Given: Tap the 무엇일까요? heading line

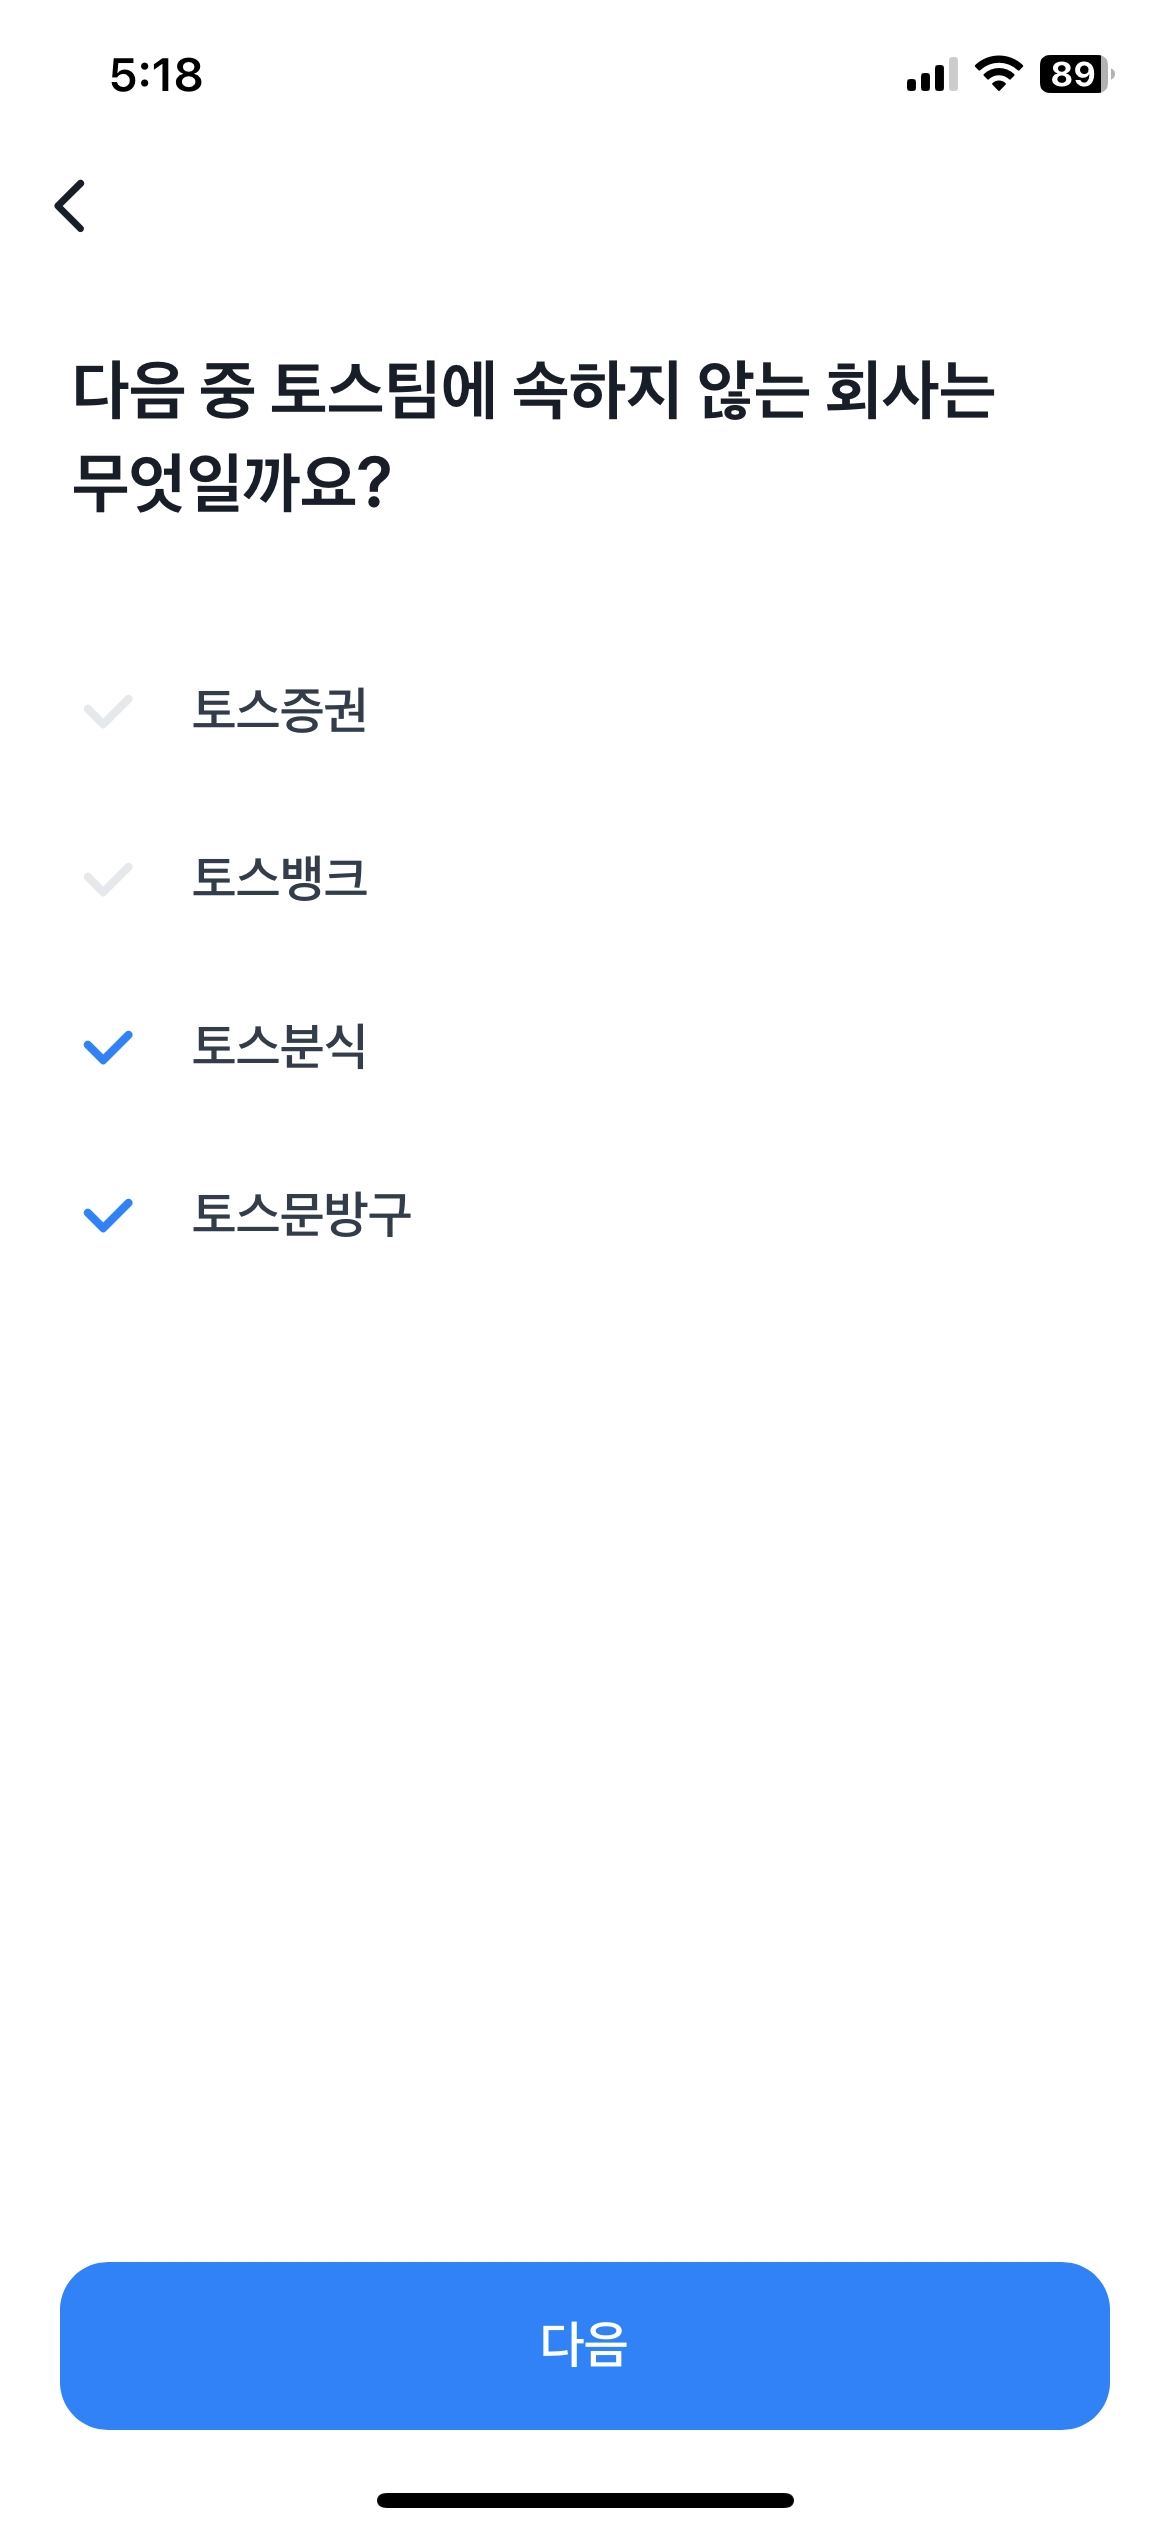Looking at the screenshot, I should point(232,482).
